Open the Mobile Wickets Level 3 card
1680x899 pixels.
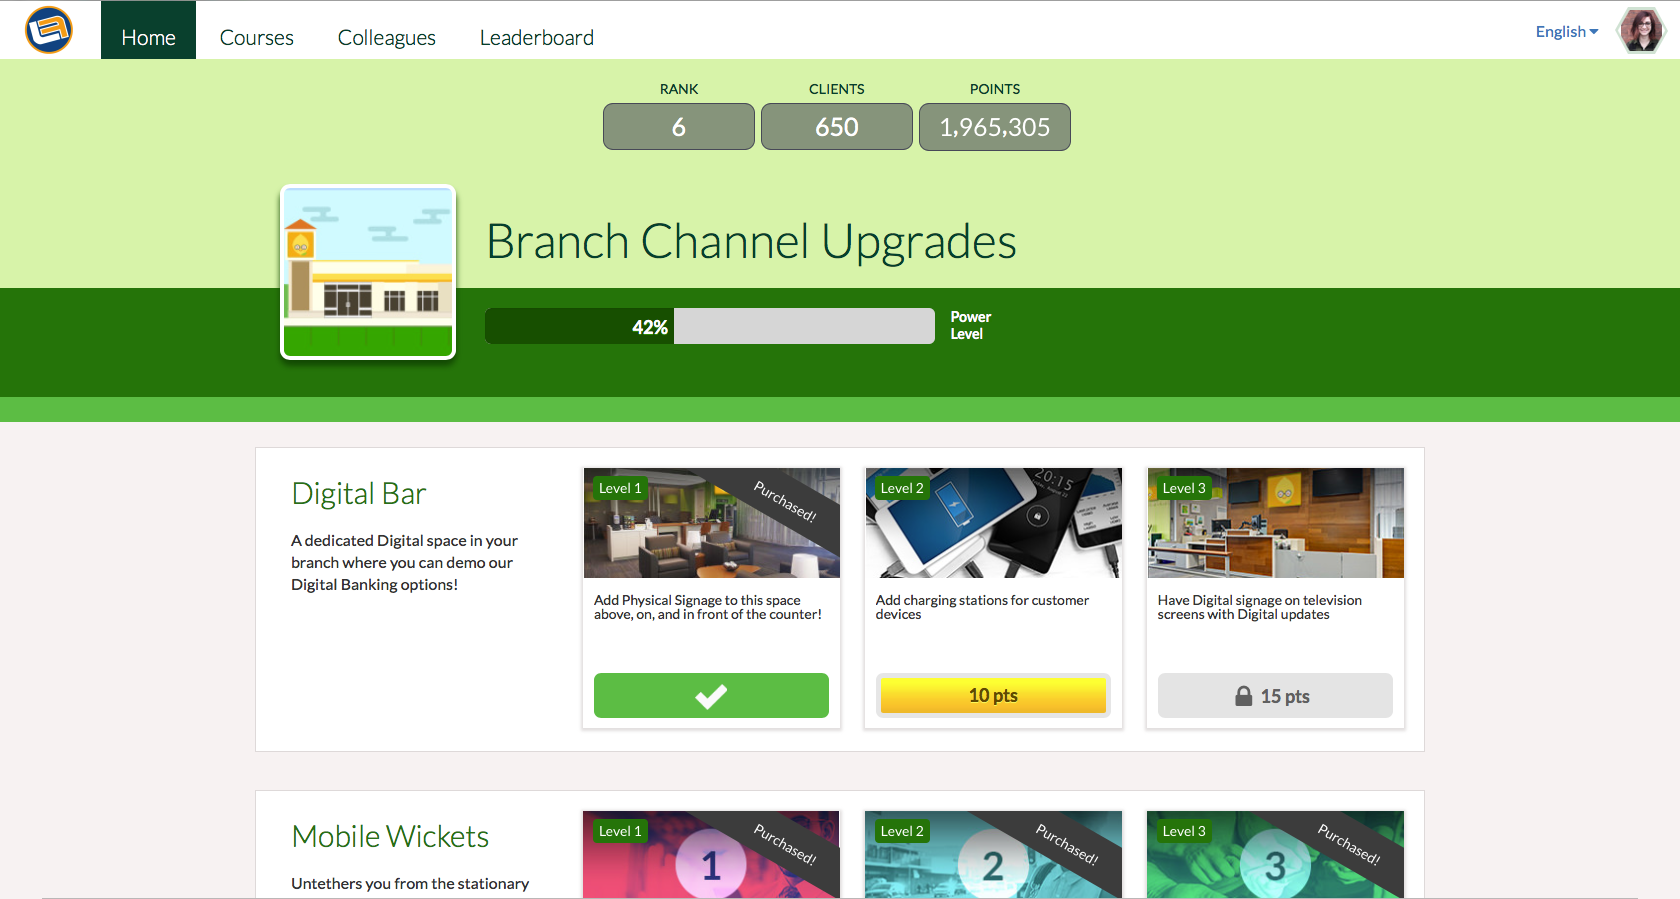(1276, 855)
